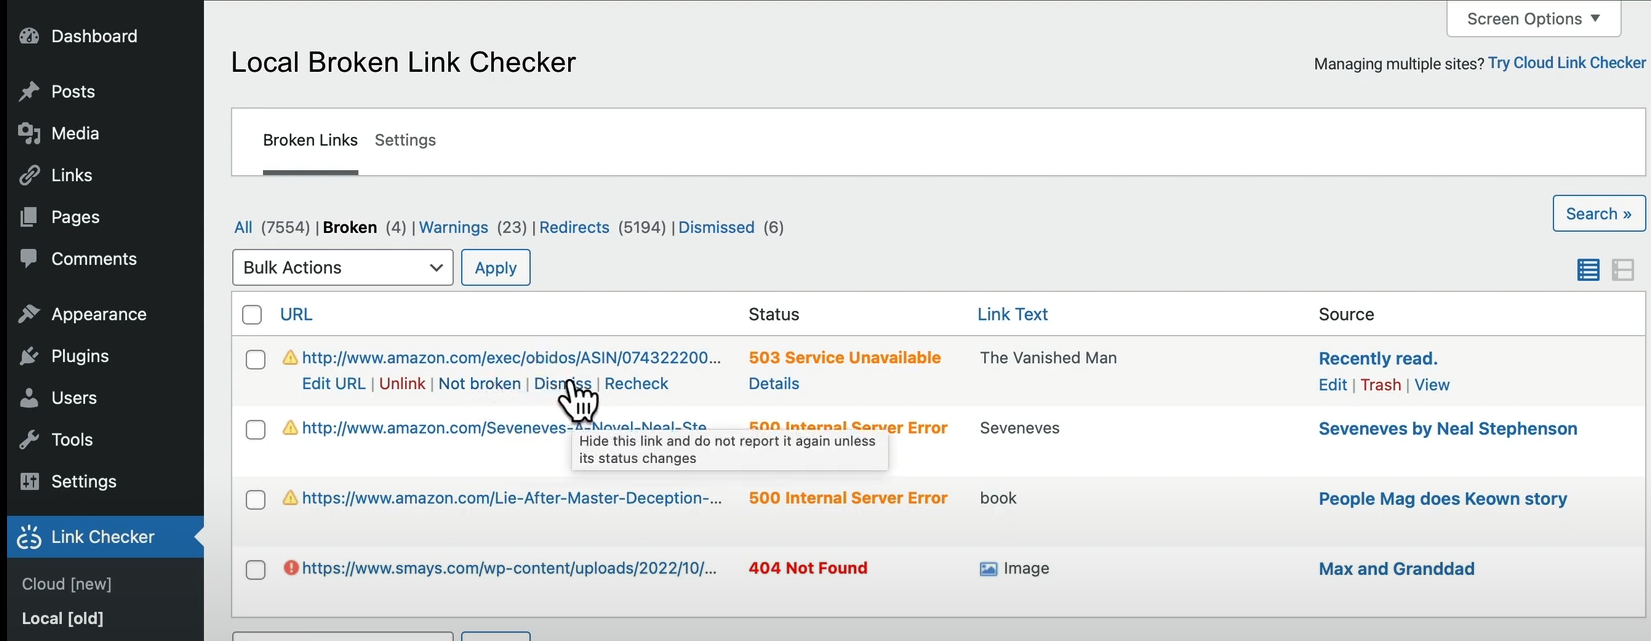Open the Dashboard sidebar icon
Viewport: 1651px width, 641px height.
[29, 36]
